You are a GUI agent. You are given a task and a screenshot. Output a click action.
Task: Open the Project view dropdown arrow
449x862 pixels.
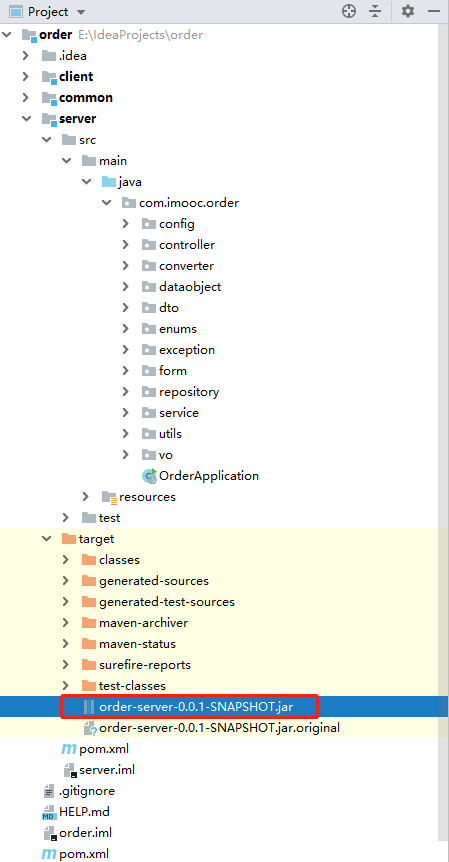pos(81,12)
